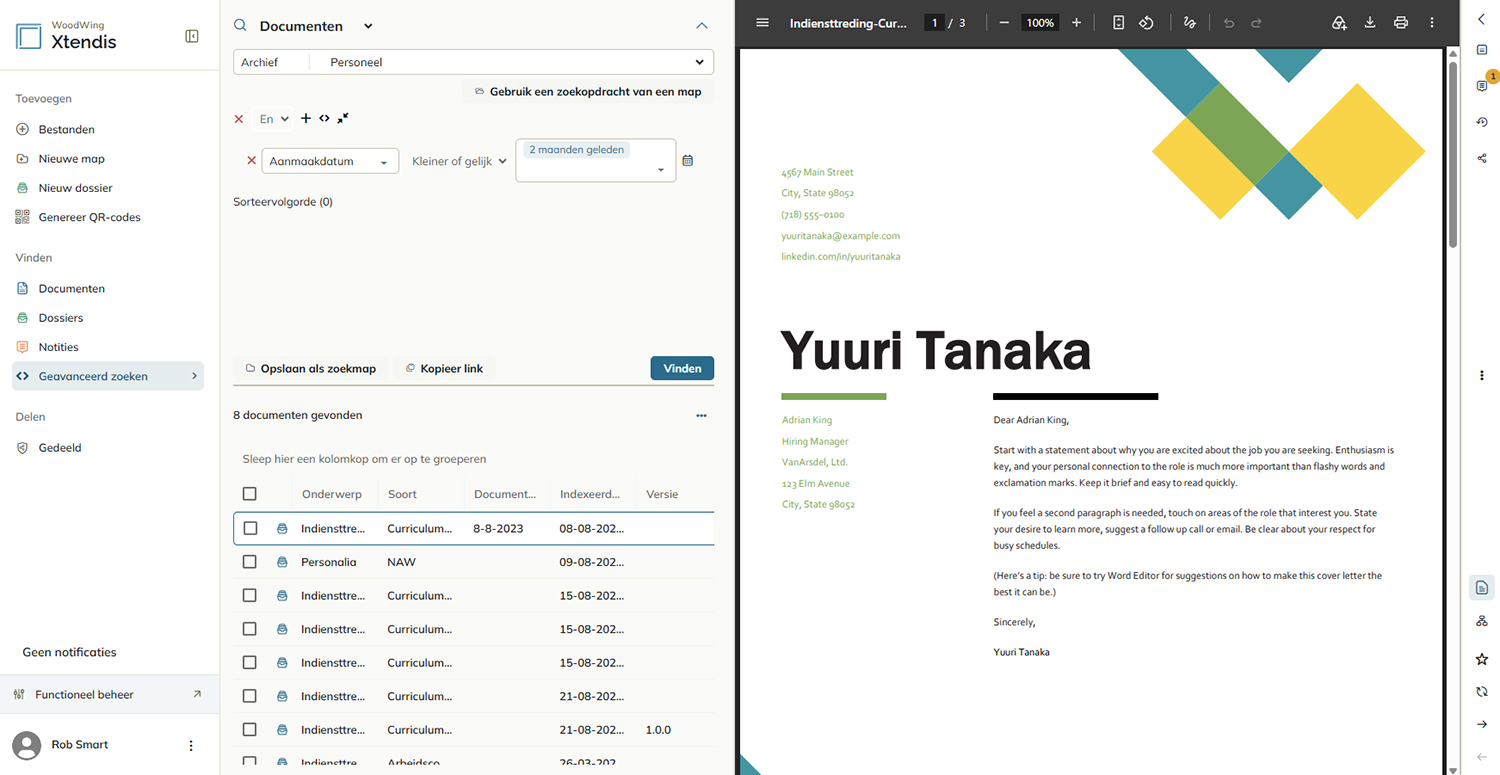This screenshot has height=775, width=1500.
Task: Click the refresh icon in right rail
Action: tap(1482, 691)
